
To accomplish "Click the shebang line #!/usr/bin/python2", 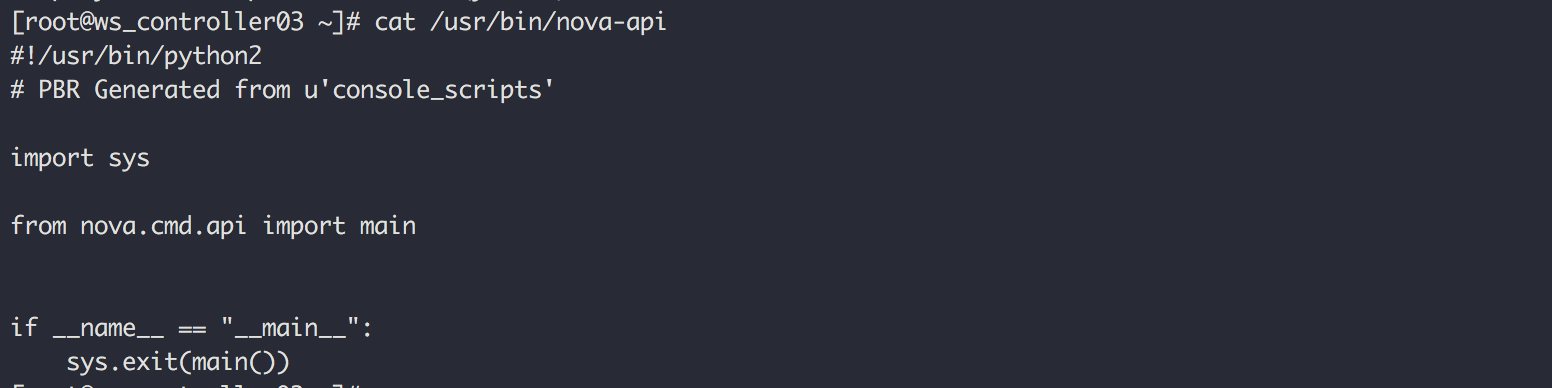I will coord(136,56).
